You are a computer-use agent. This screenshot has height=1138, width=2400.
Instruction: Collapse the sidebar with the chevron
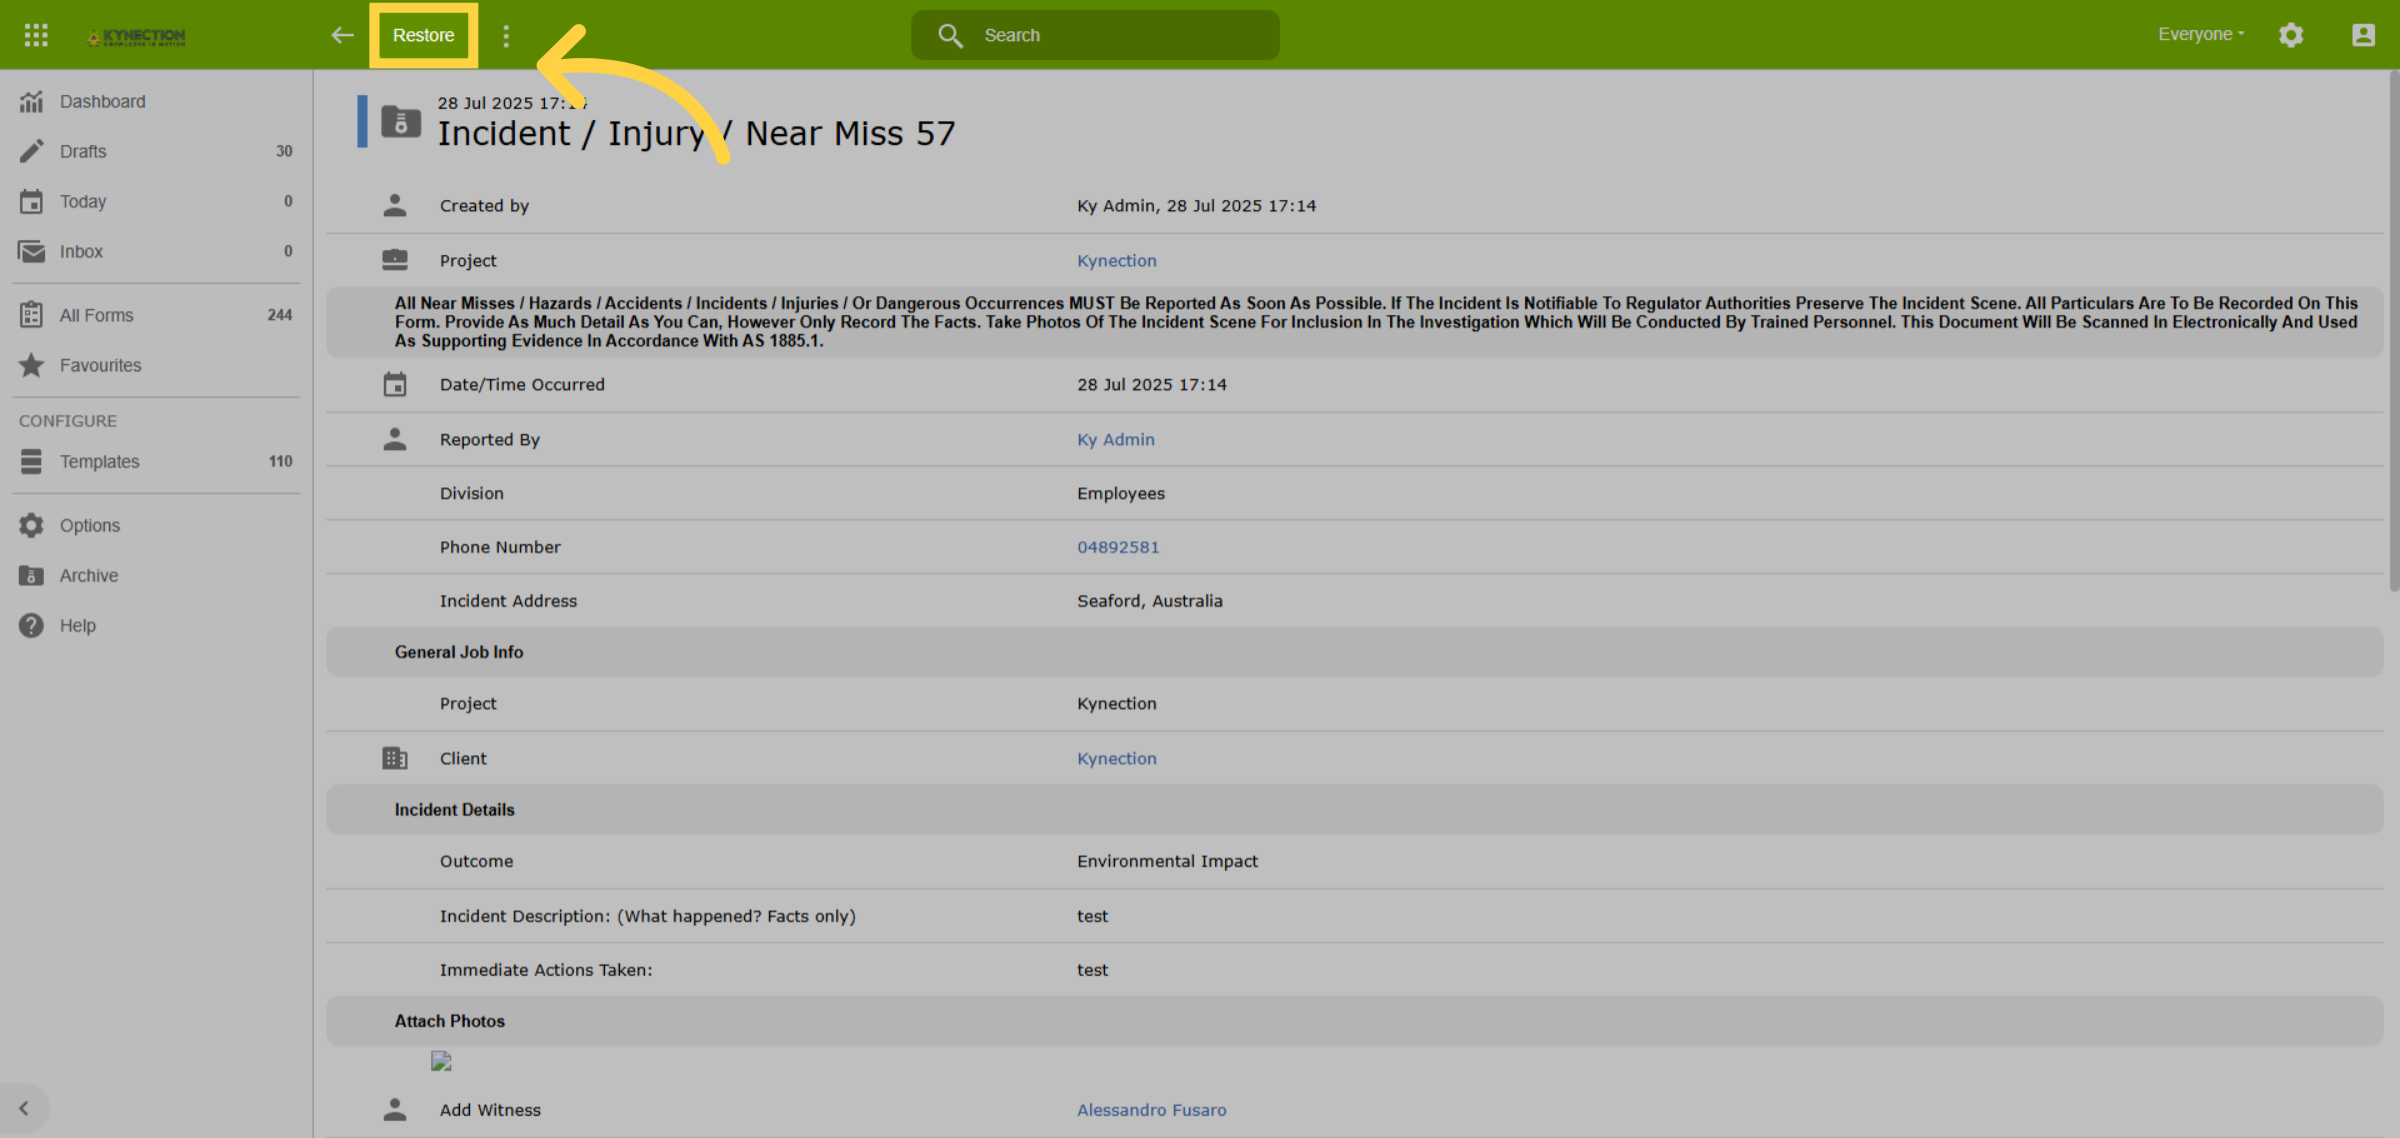click(24, 1108)
